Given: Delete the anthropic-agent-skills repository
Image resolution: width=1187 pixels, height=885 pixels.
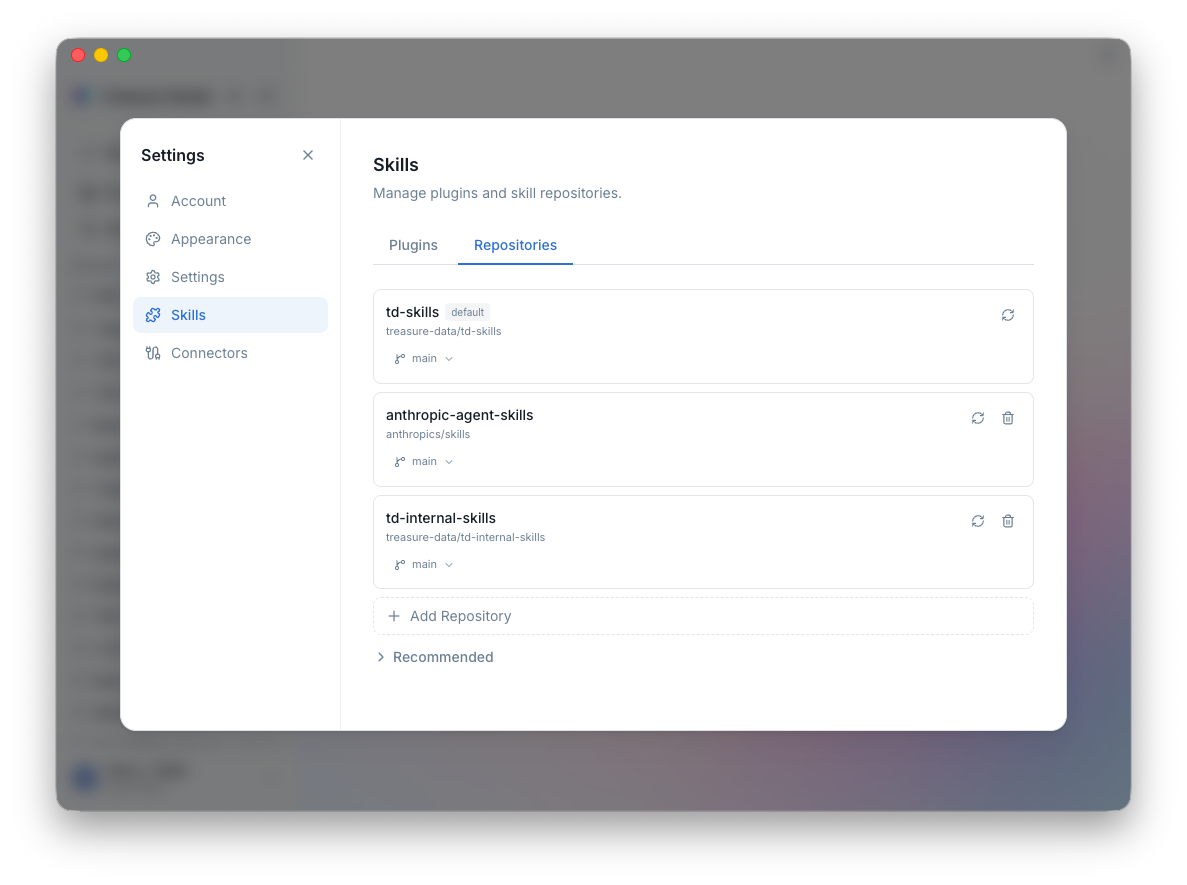Looking at the screenshot, I should pyautogui.click(x=1007, y=418).
